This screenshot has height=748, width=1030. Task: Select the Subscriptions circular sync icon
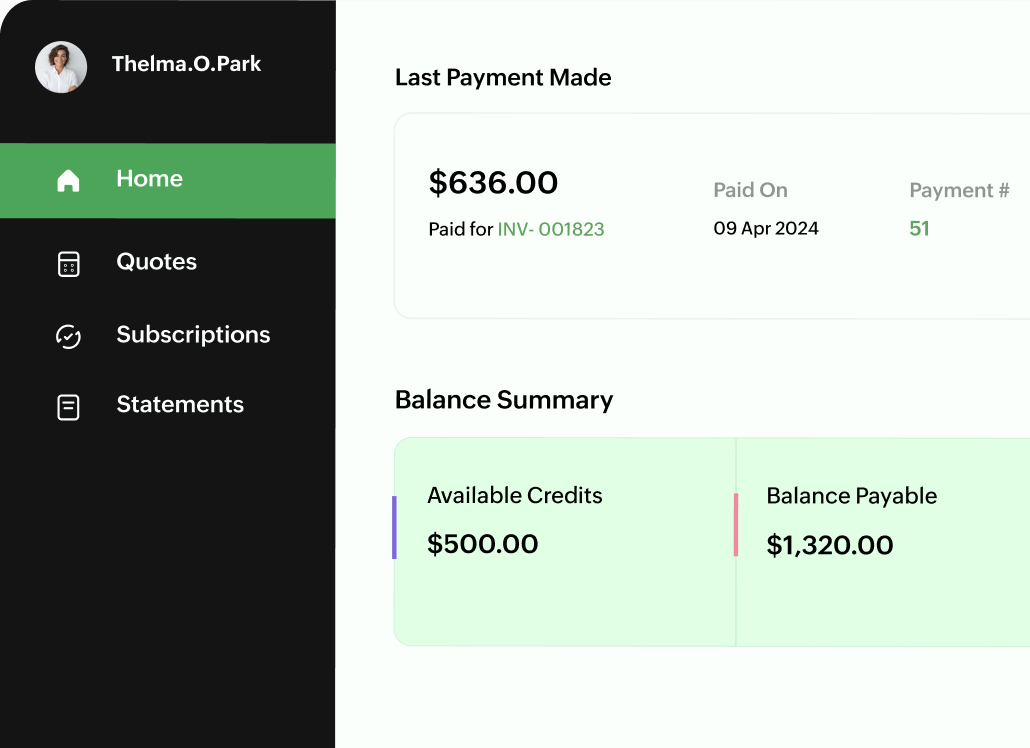(68, 337)
